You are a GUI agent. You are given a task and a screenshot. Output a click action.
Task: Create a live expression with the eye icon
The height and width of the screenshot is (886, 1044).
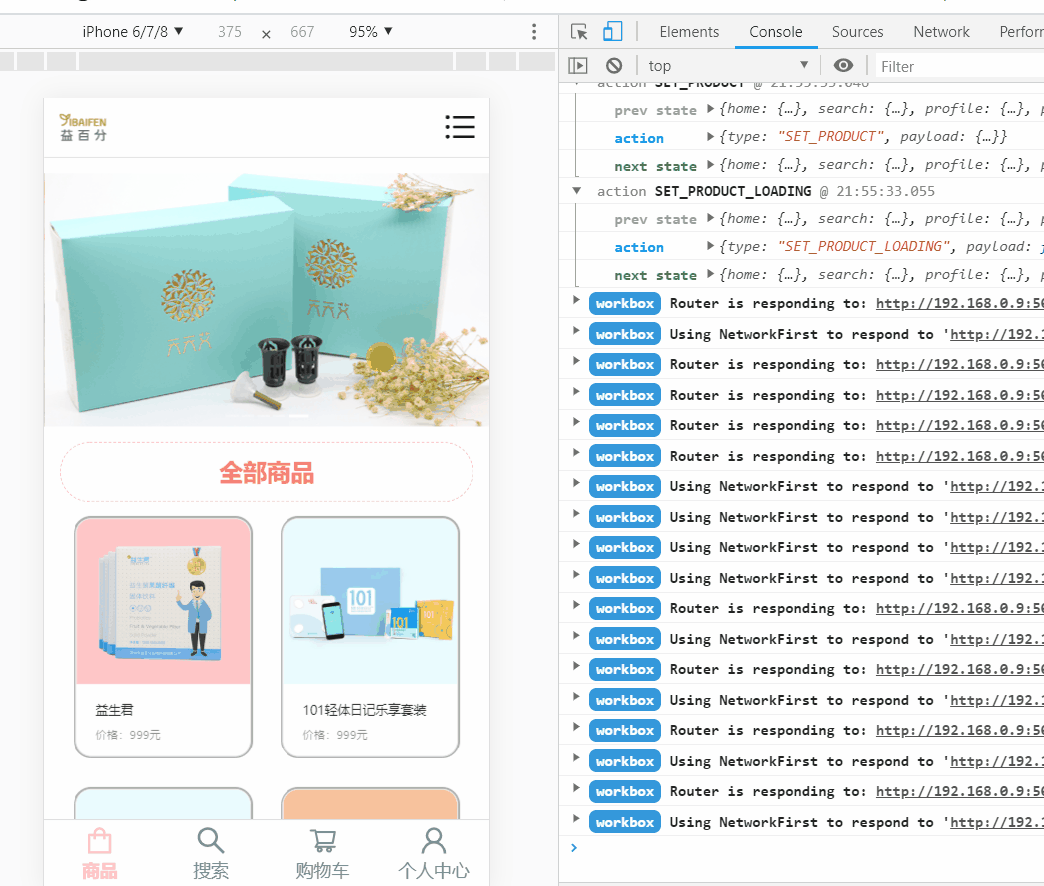[843, 65]
